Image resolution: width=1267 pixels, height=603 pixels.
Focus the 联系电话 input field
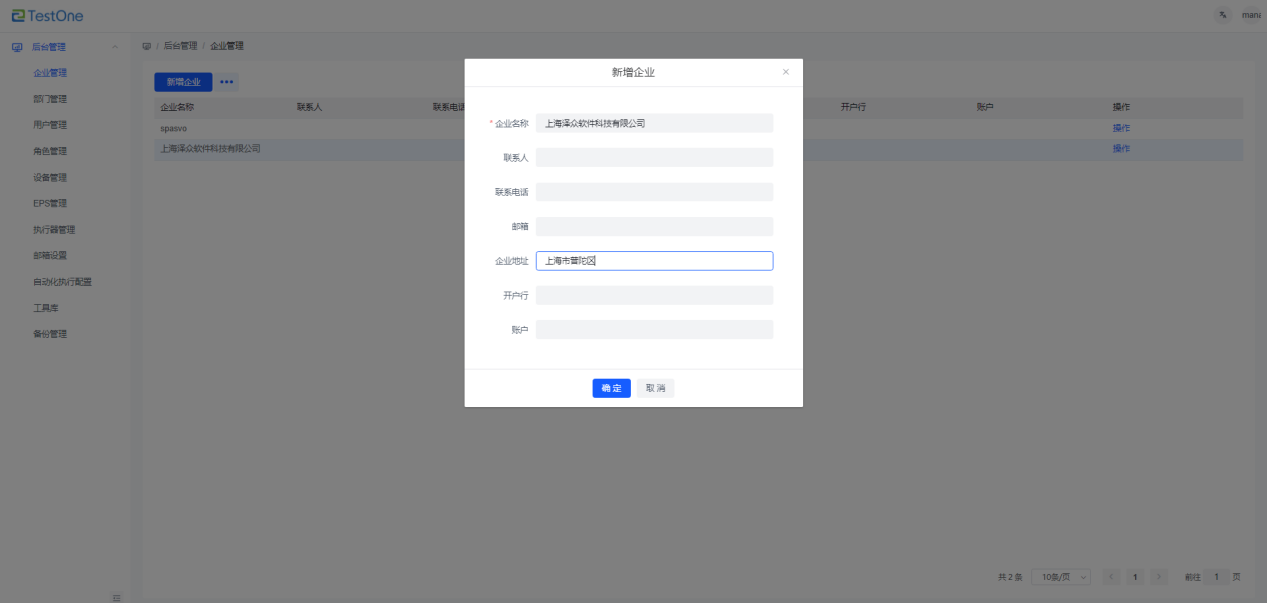pyautogui.click(x=654, y=192)
